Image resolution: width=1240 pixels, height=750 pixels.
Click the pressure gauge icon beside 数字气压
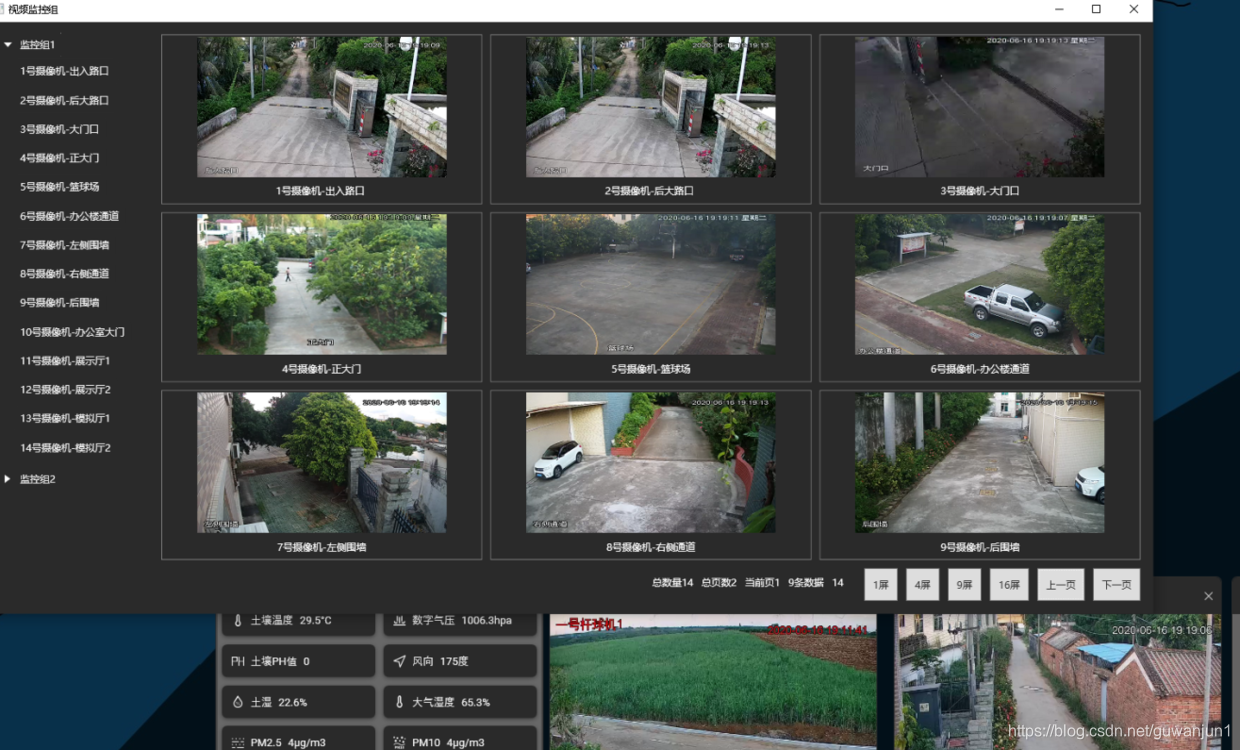(399, 620)
